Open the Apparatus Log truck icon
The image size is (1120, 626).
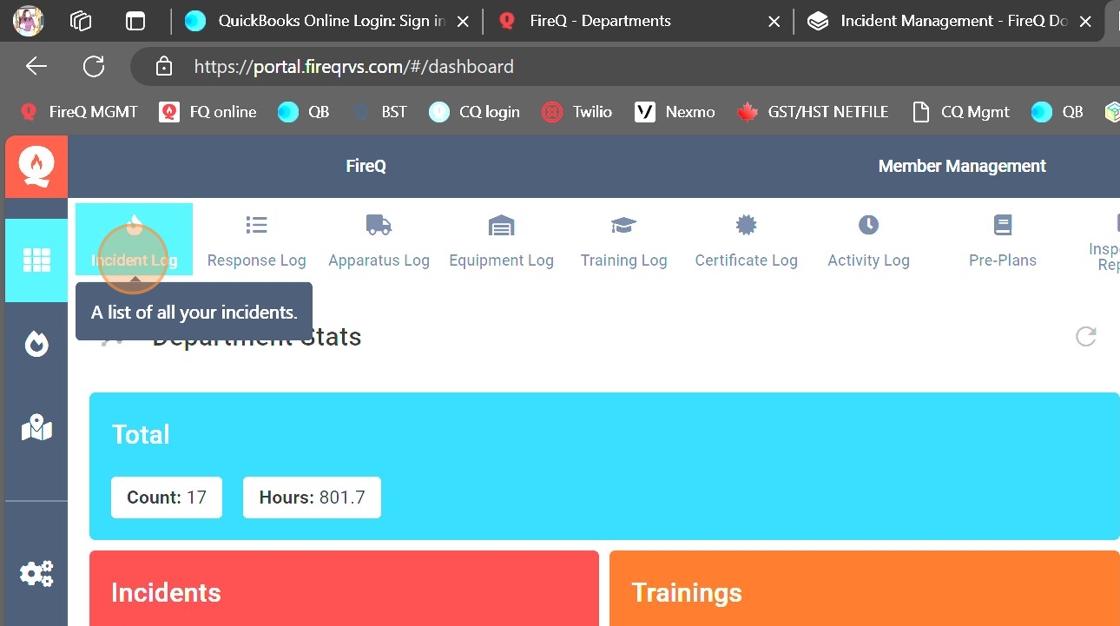pyautogui.click(x=378, y=225)
